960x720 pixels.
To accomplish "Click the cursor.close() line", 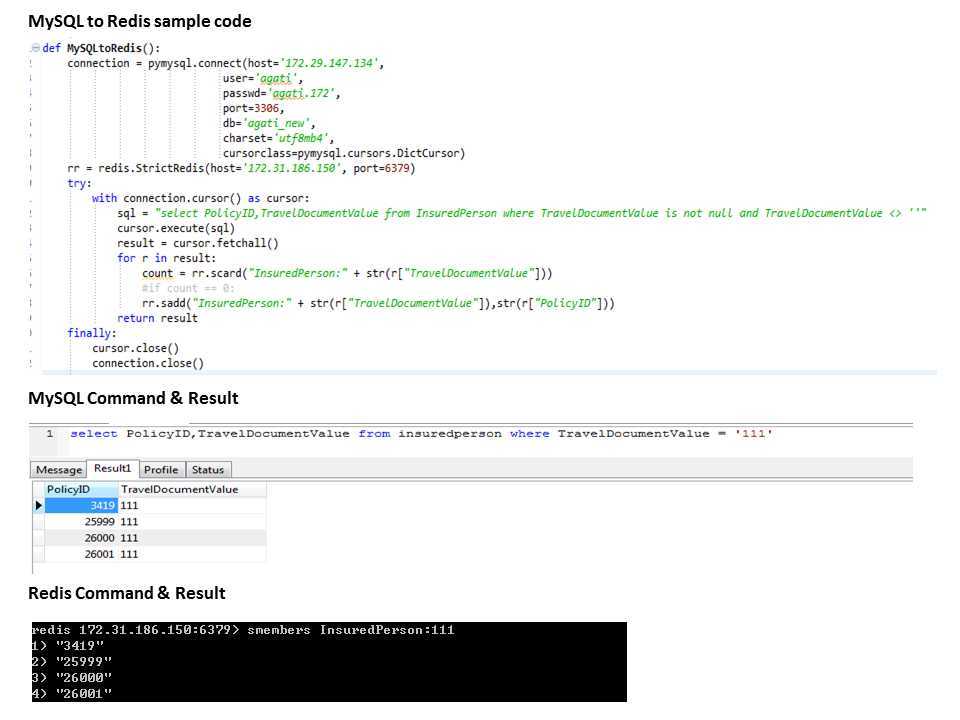I will pos(135,348).
